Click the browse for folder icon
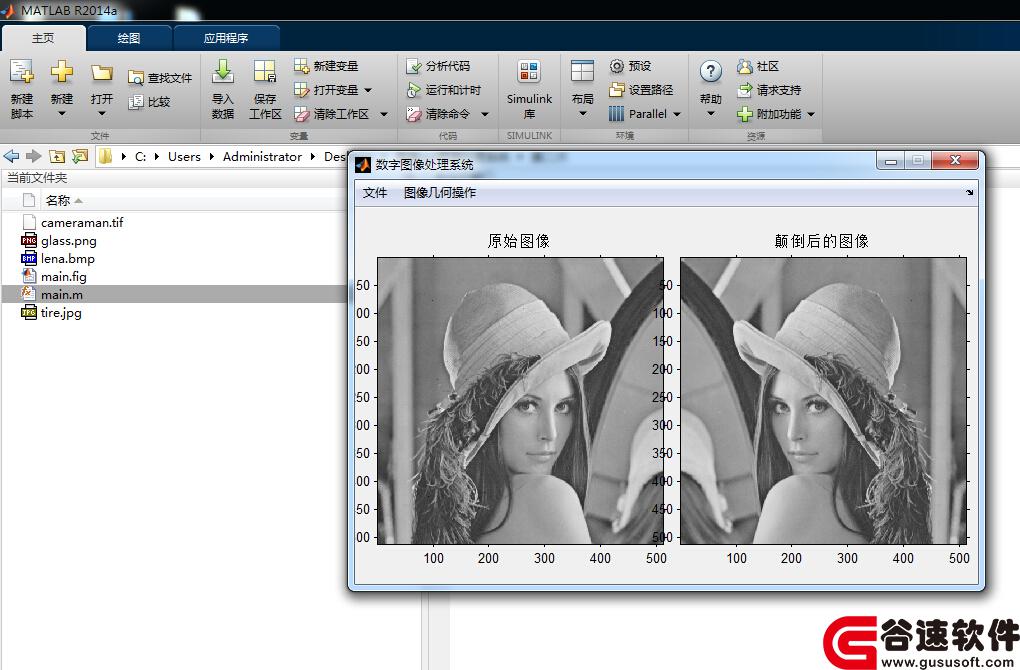 tap(80, 156)
